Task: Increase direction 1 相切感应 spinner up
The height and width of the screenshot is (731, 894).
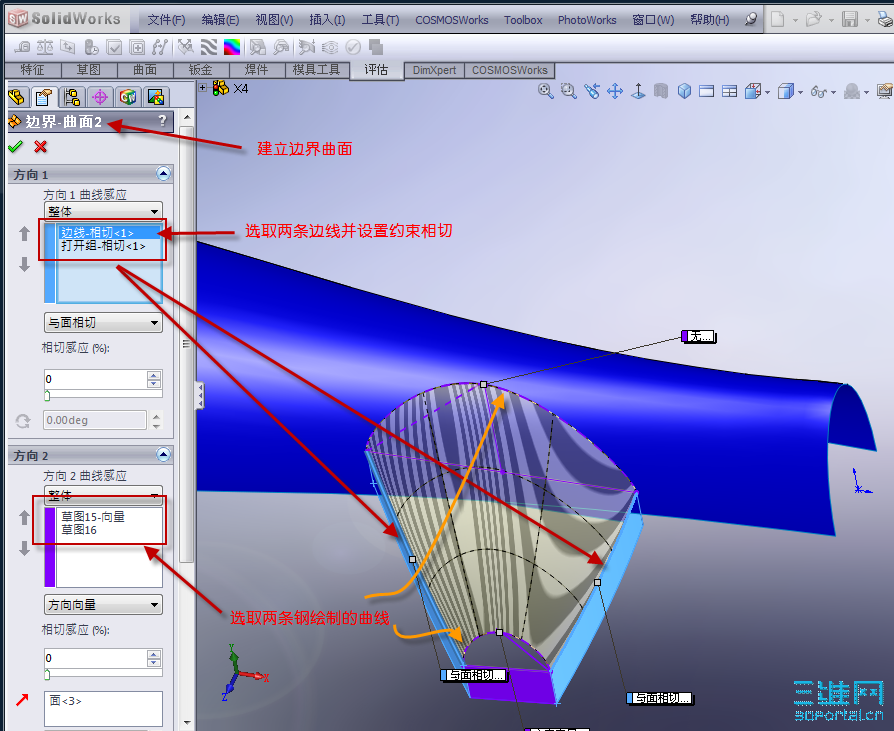Action: 154,375
